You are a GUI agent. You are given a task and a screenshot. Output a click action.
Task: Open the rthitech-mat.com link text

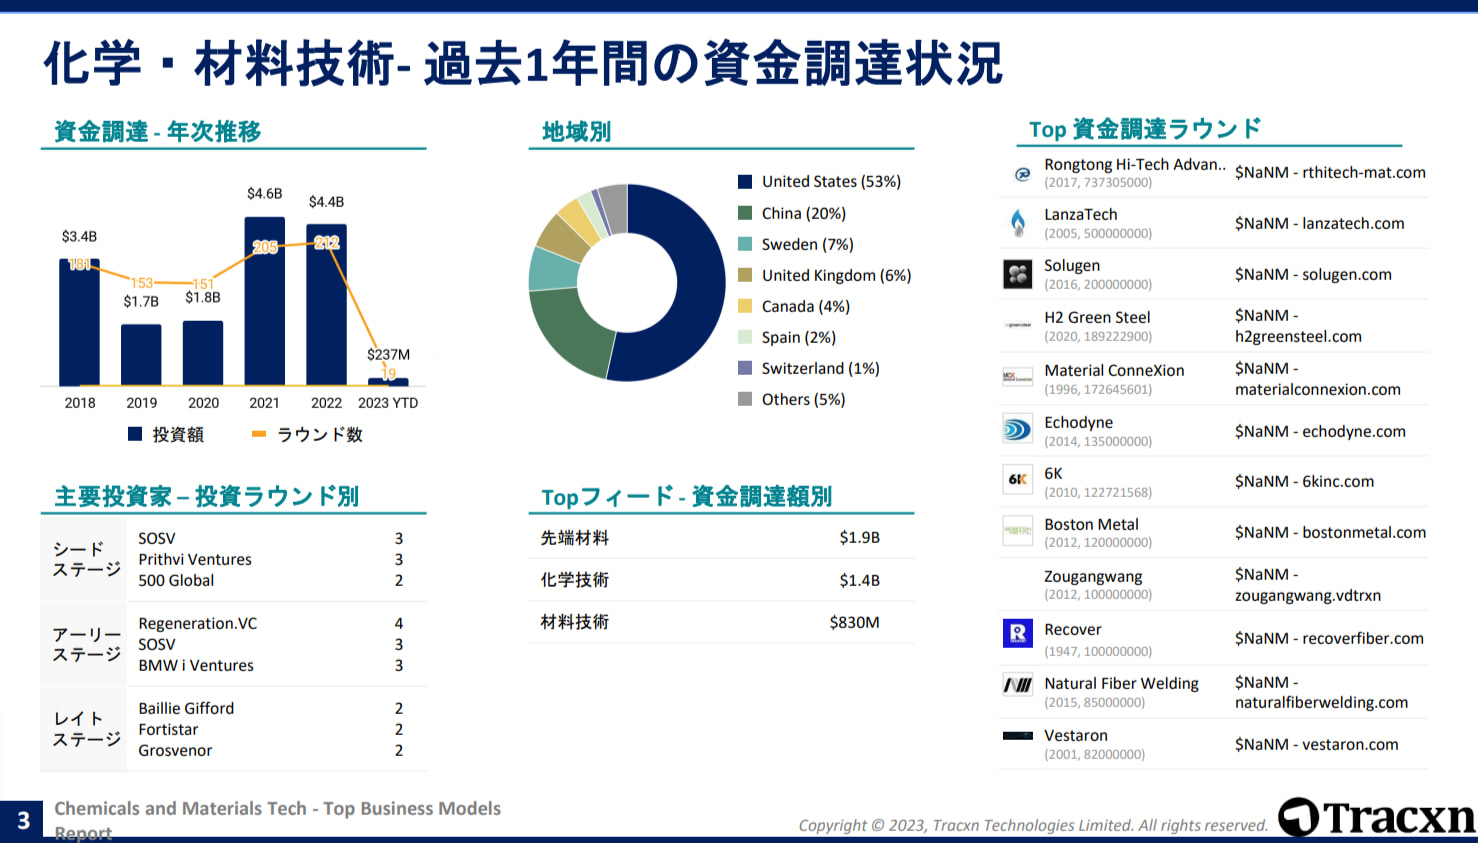1364,172
